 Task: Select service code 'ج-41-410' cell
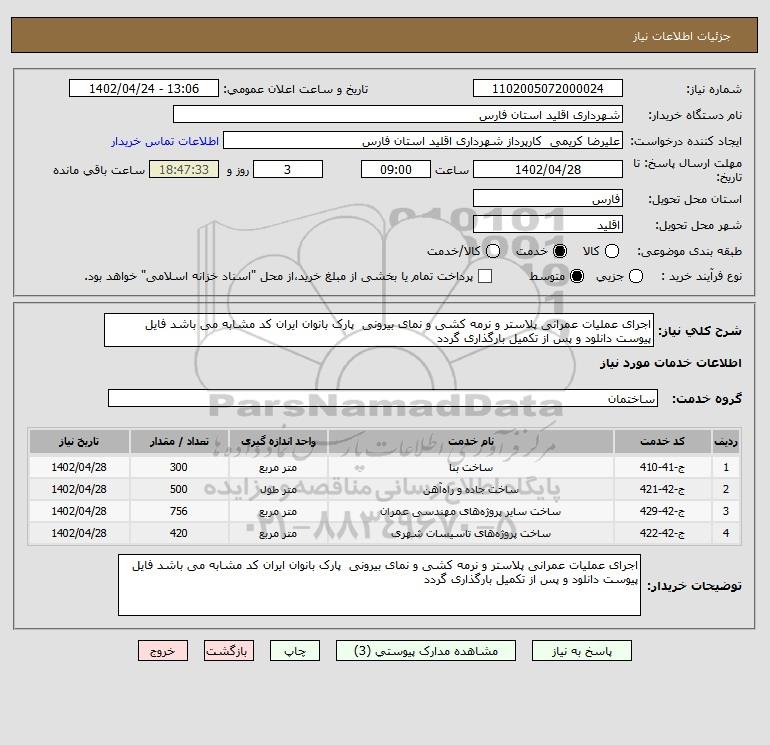[x=662, y=467]
